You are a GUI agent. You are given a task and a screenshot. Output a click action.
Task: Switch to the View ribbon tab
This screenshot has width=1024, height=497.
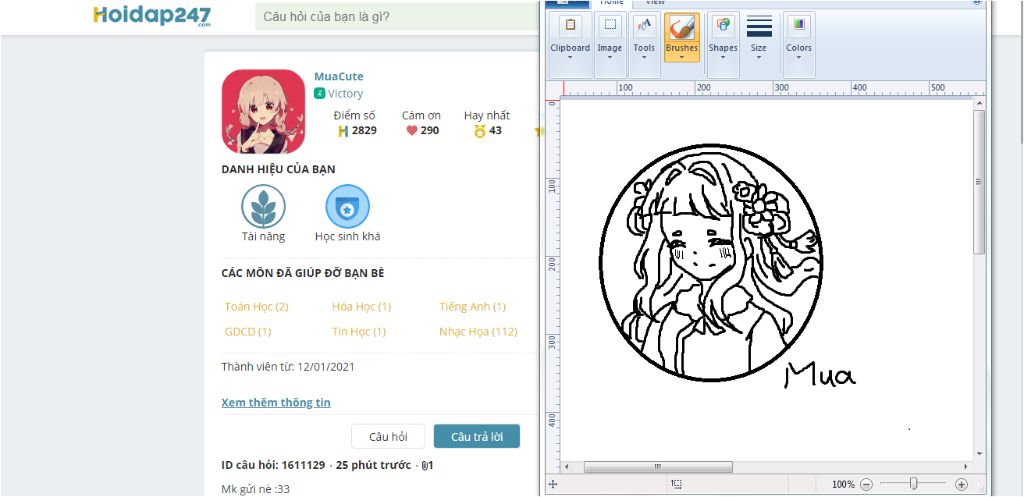(x=655, y=3)
